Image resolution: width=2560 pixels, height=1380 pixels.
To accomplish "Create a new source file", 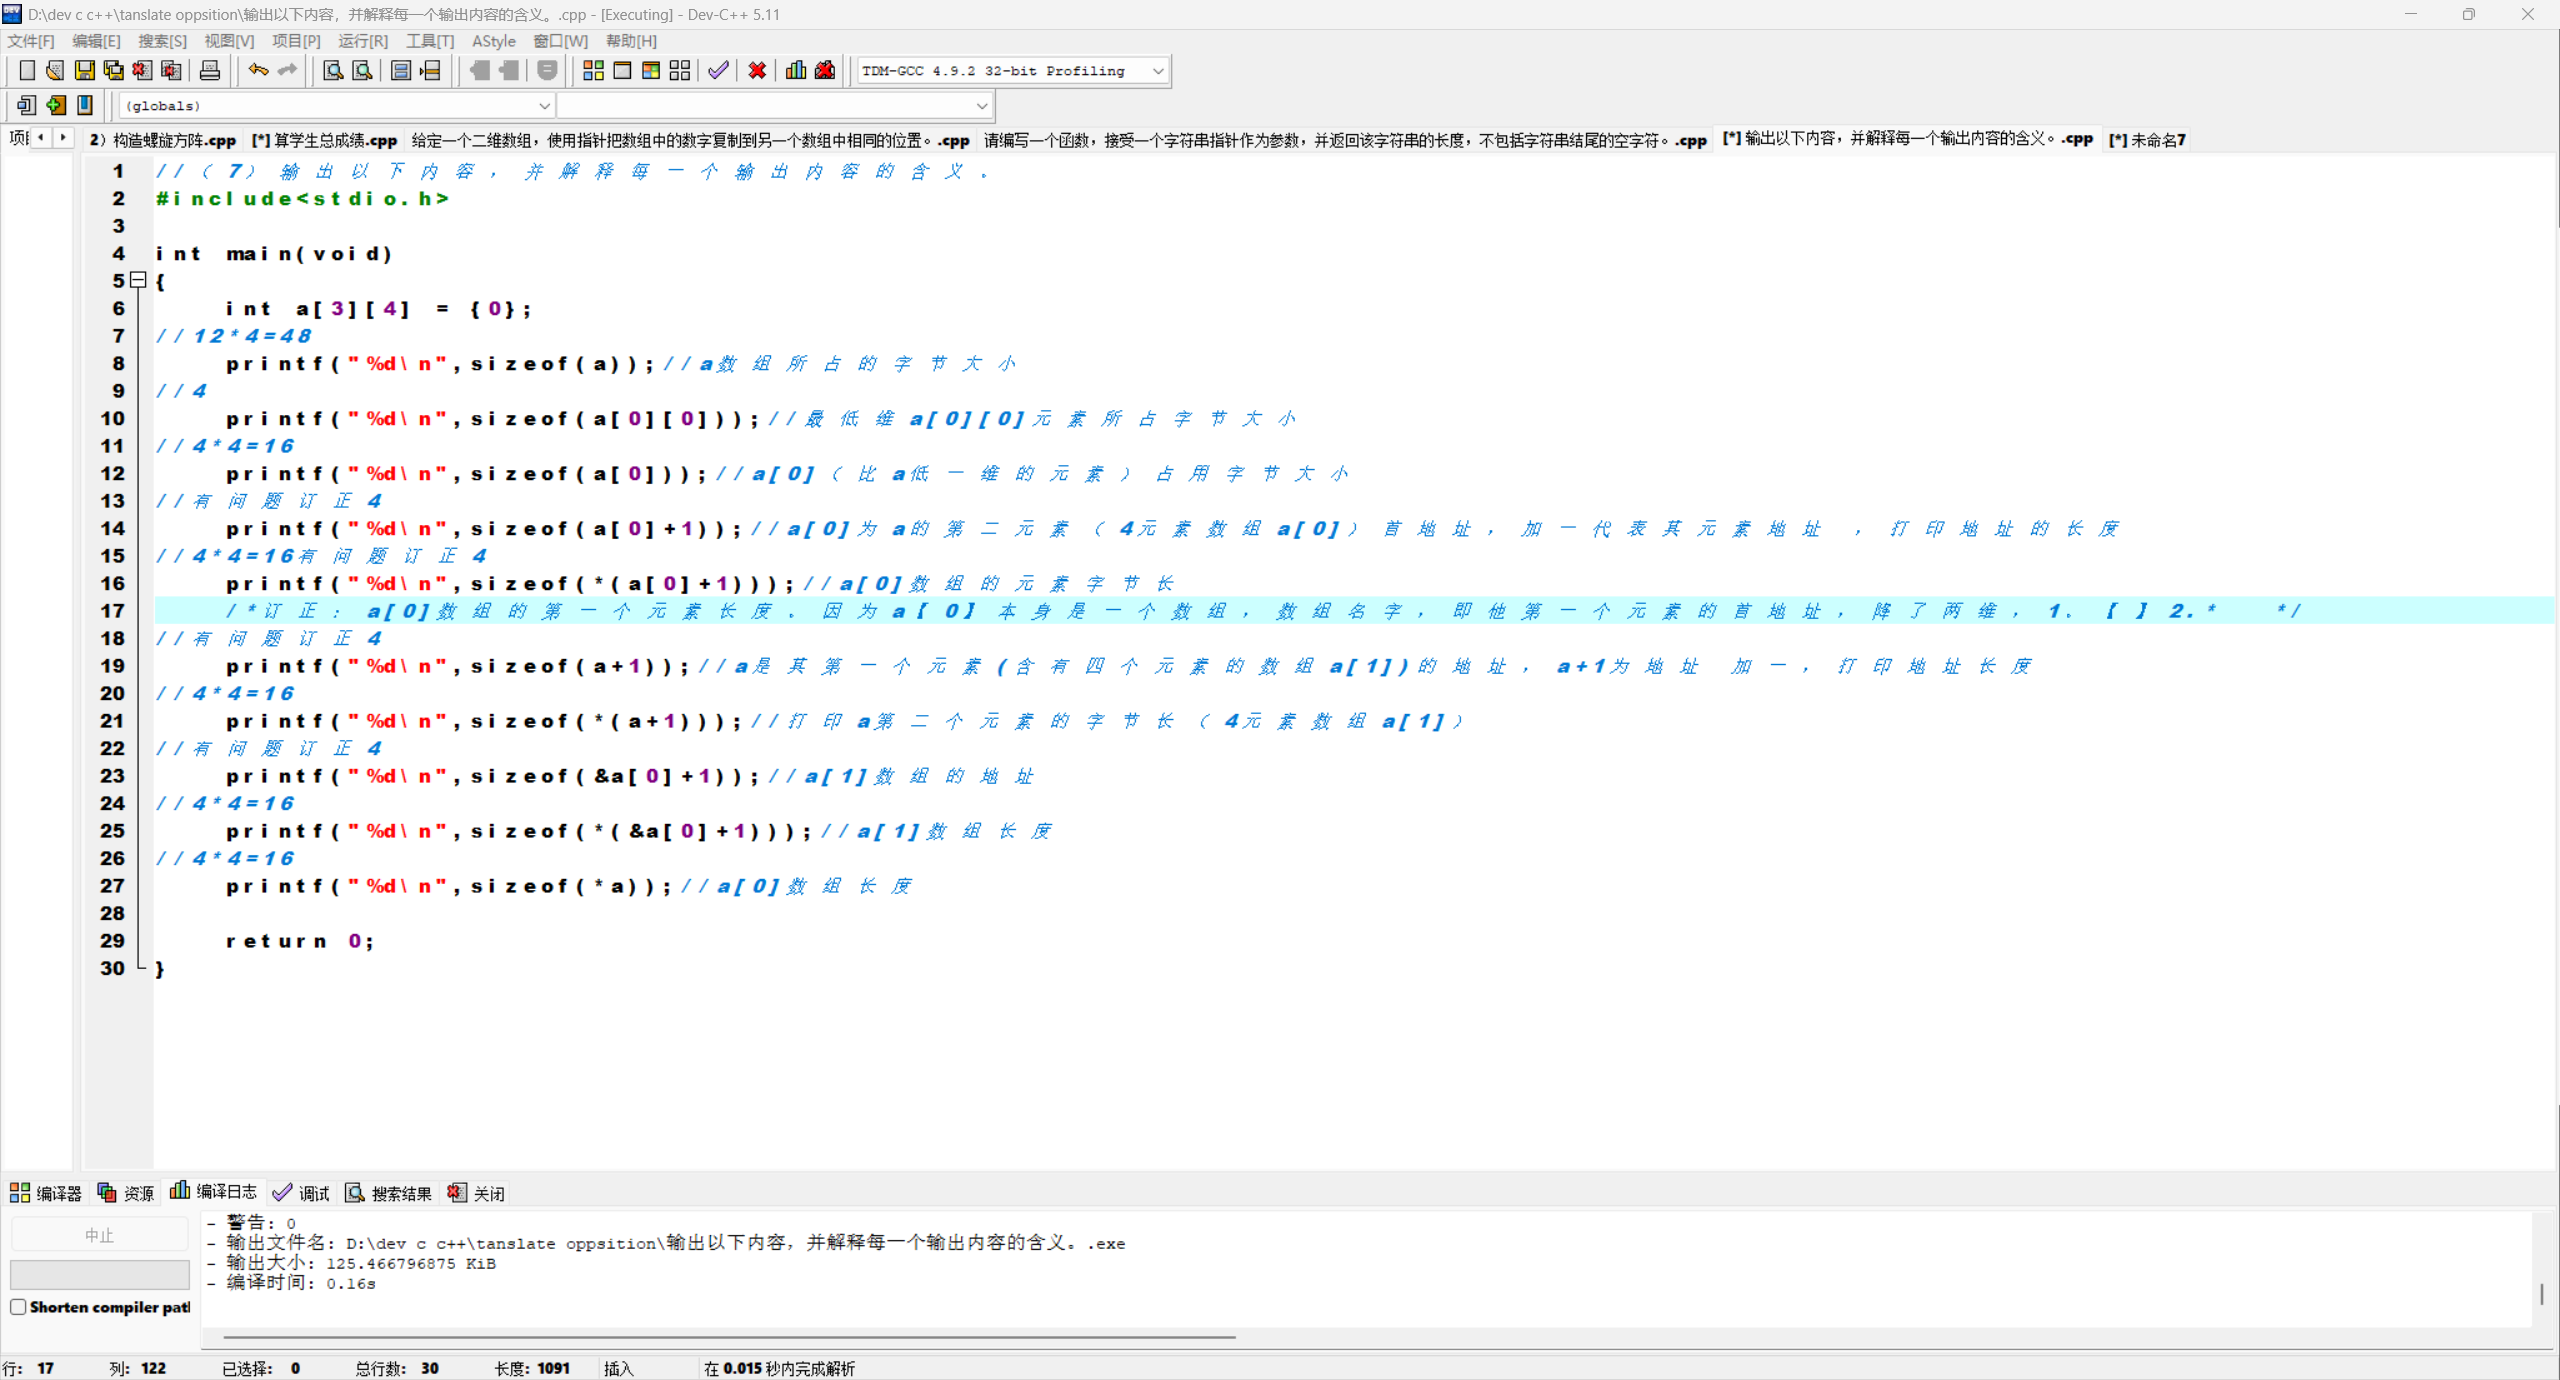I will (x=26, y=70).
